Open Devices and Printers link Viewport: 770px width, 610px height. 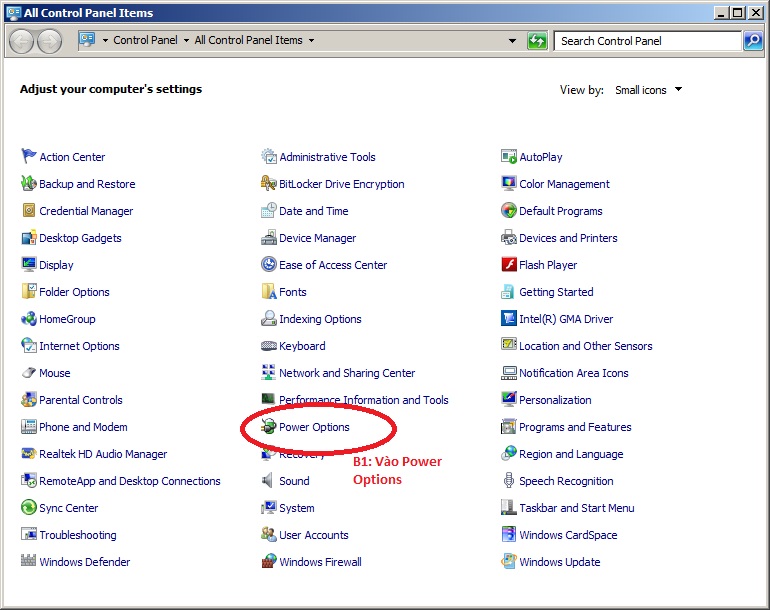point(568,238)
